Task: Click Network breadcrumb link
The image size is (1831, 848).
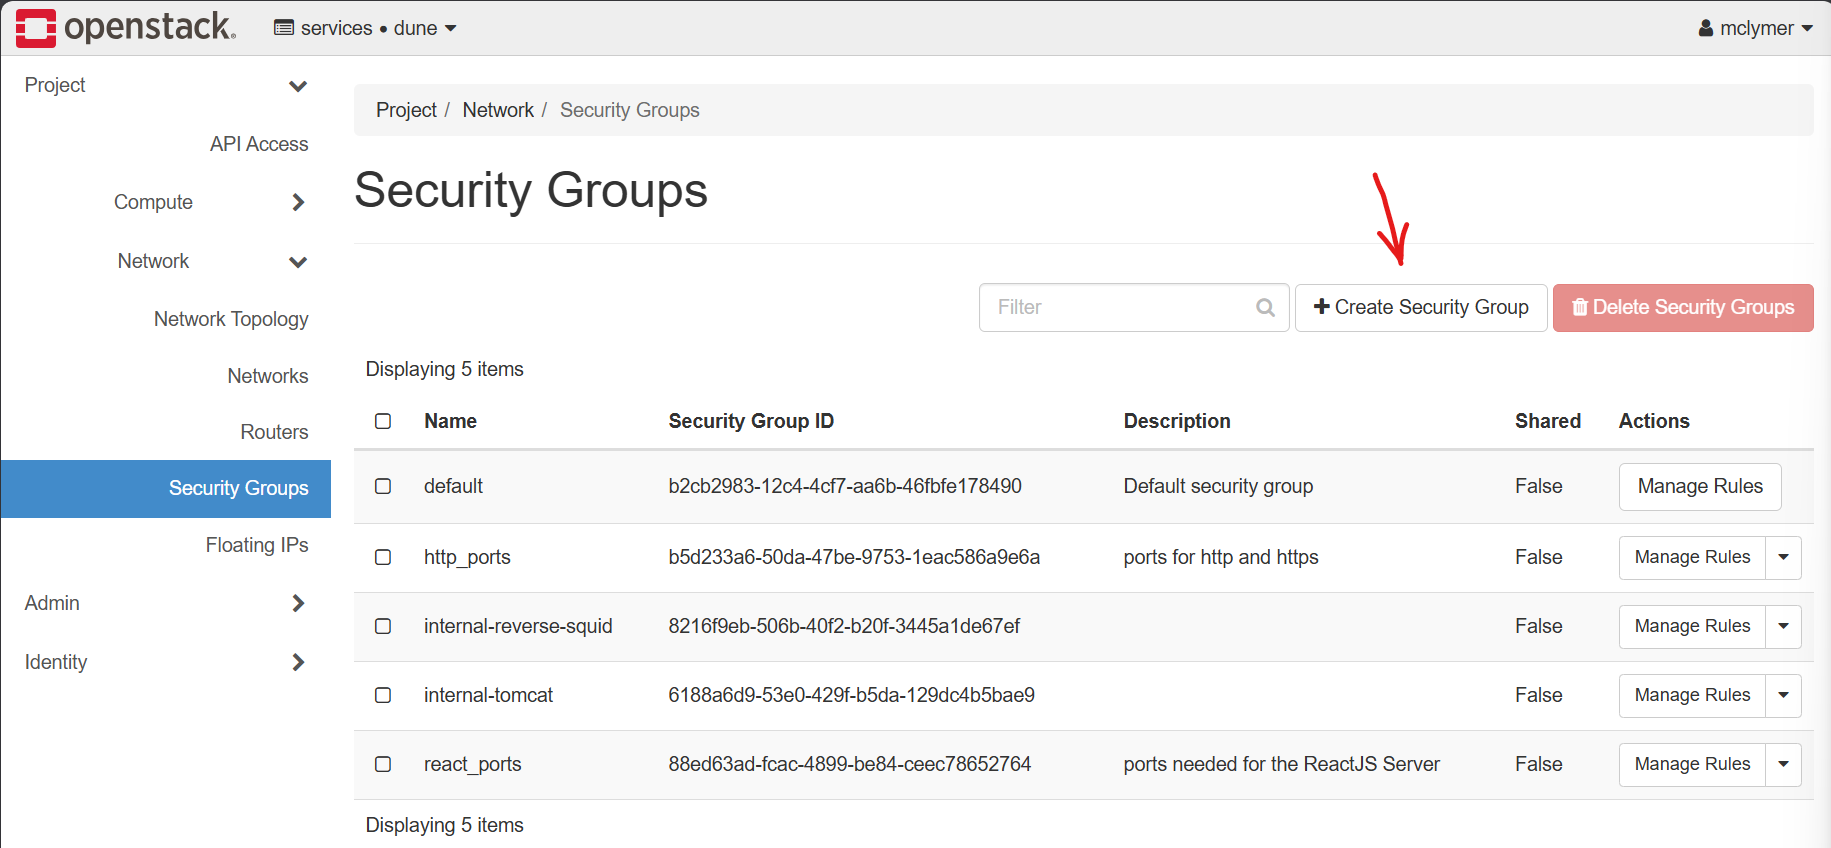Action: coord(498,110)
